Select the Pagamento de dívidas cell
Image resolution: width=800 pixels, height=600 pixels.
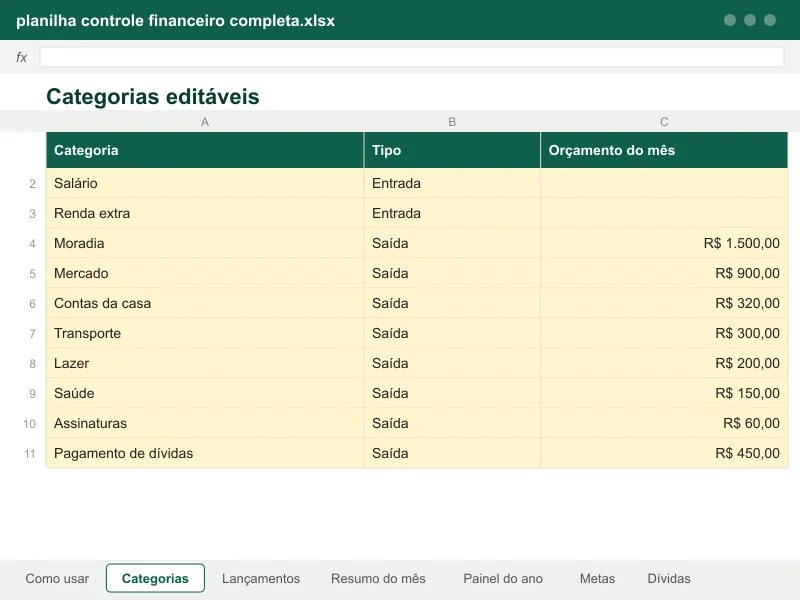point(205,453)
